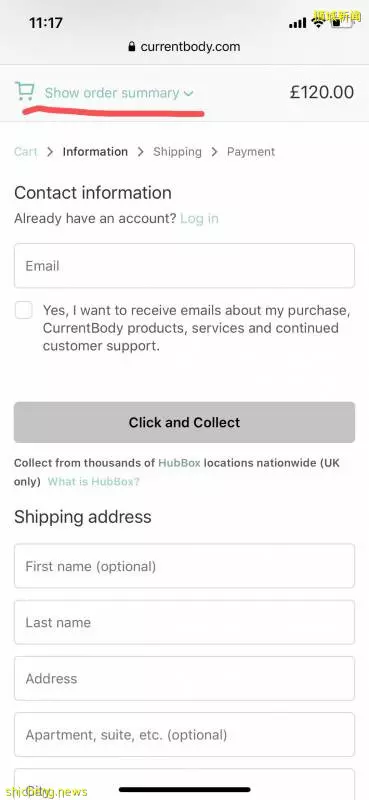Screen dimensions: 369x800
Task: Expand Show order summary
Action: click(x=112, y=93)
